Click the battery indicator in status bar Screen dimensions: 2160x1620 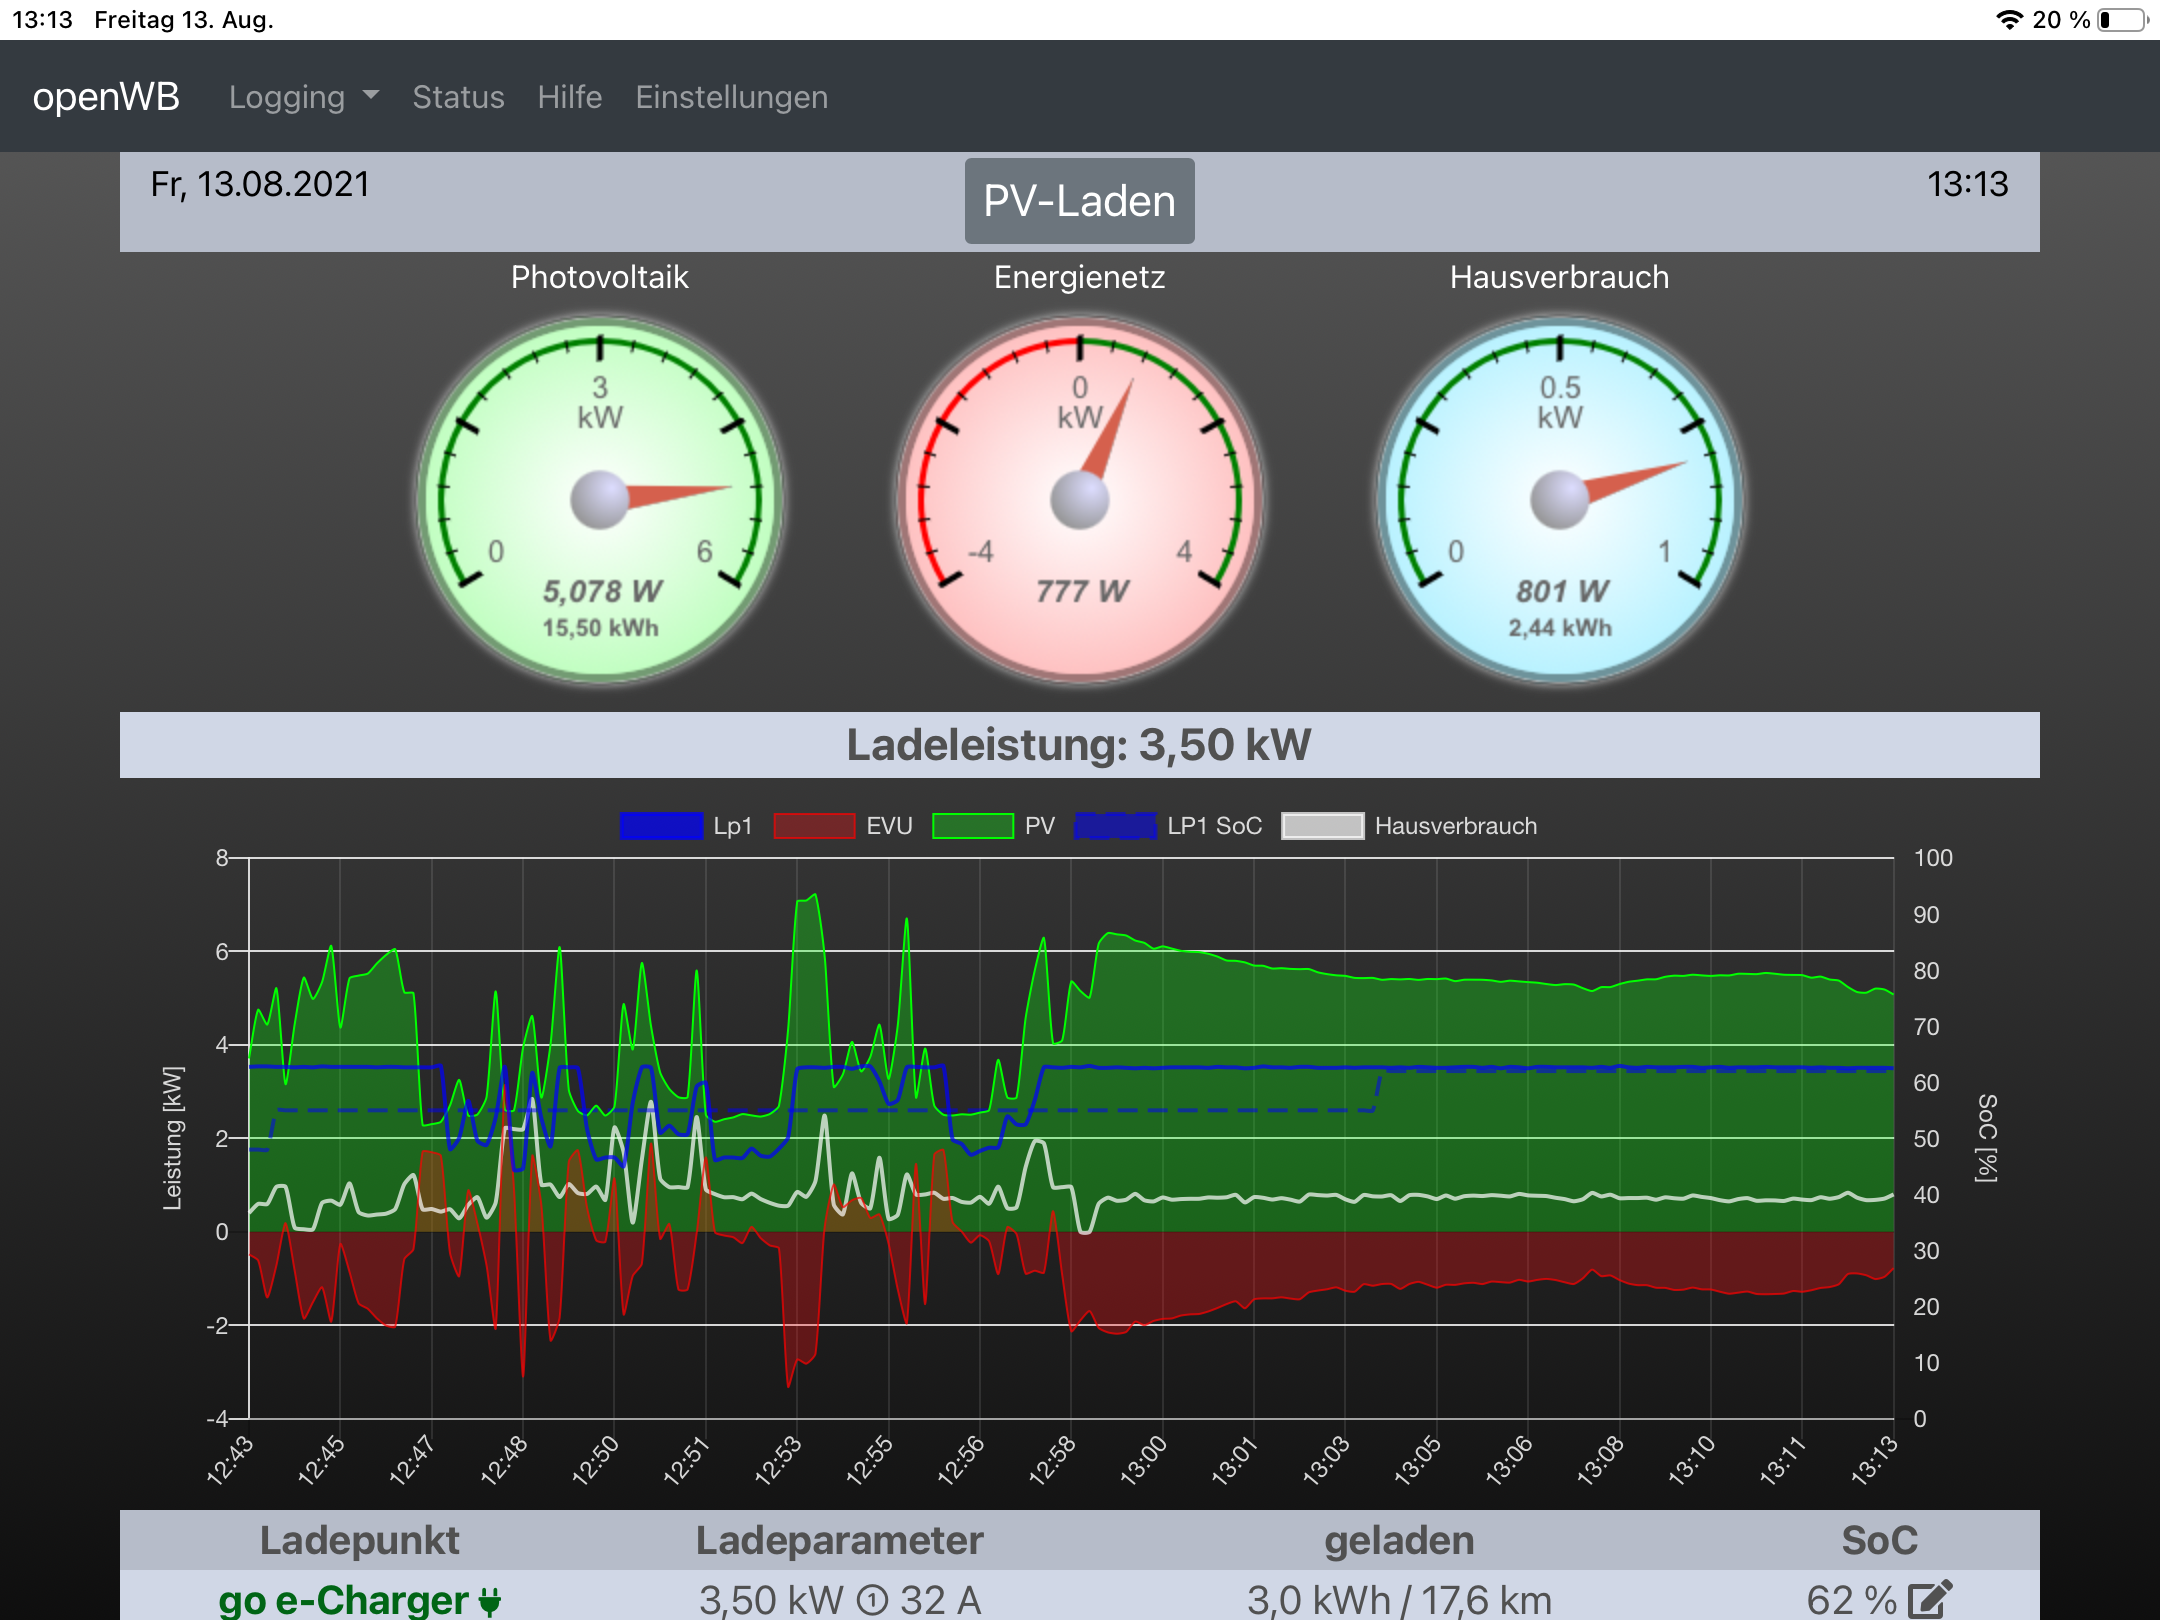(x=2122, y=20)
